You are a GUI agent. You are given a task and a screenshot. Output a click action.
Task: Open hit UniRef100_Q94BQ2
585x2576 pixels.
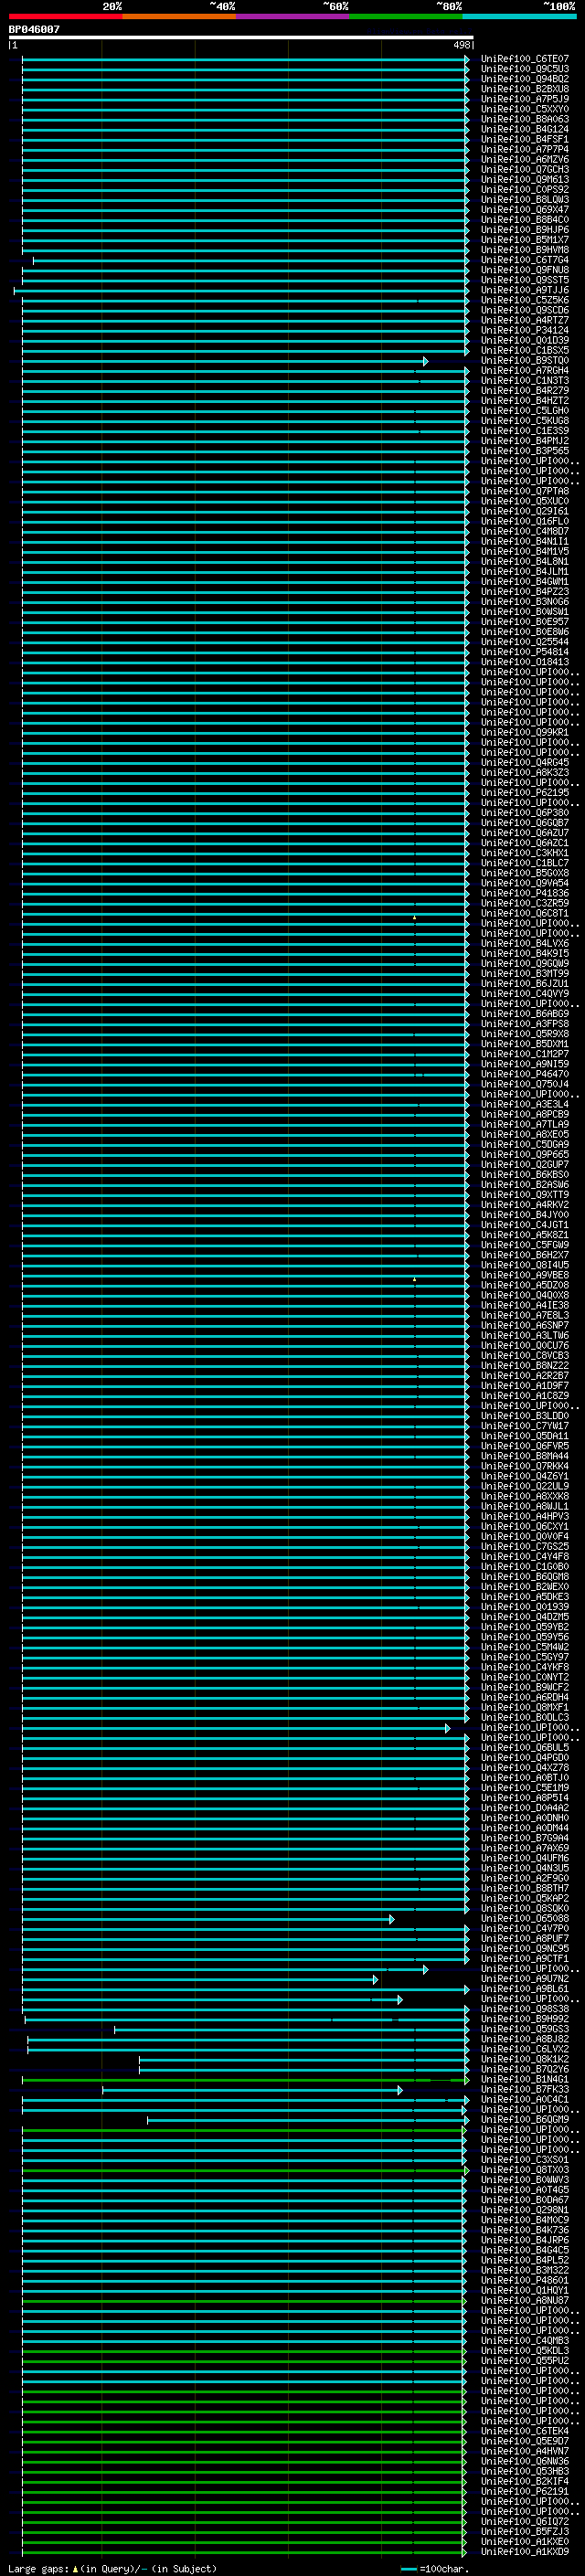pos(524,79)
